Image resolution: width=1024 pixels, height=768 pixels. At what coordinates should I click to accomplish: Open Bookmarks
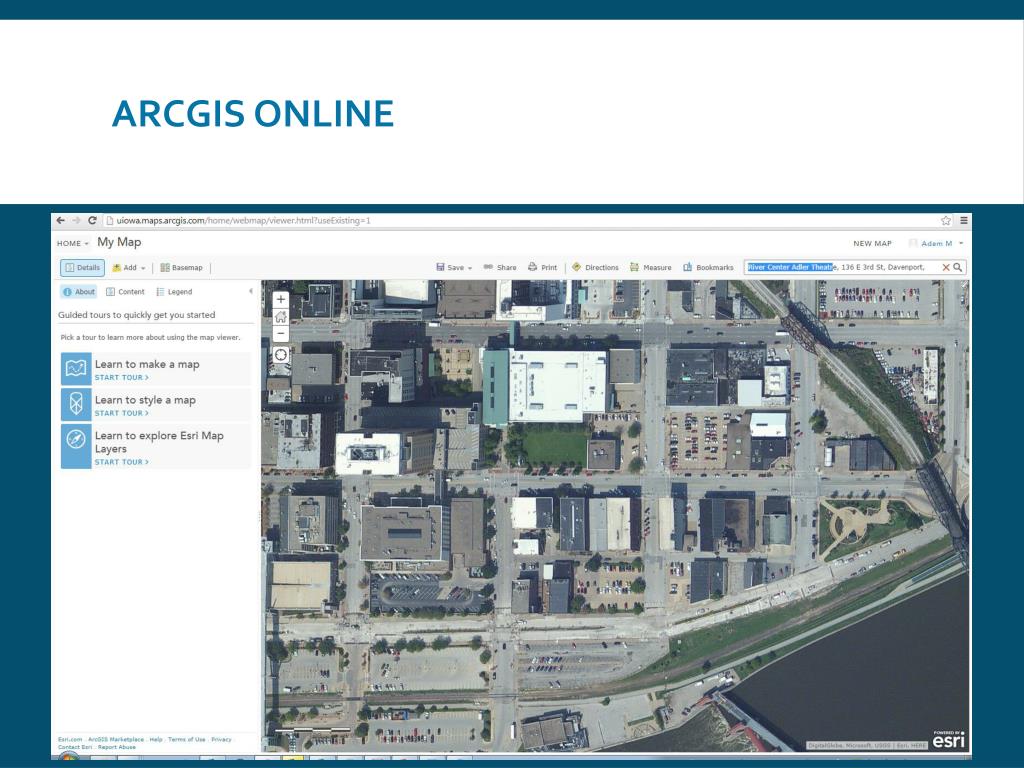[709, 267]
